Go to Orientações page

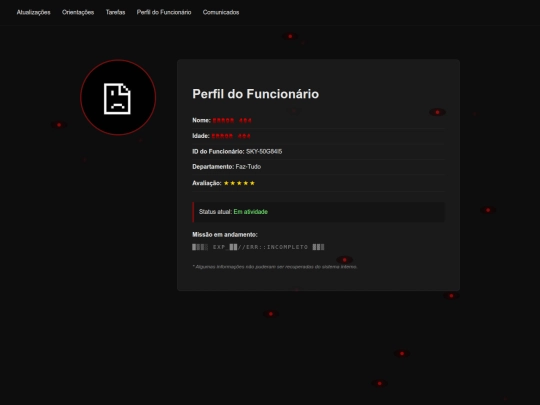coord(78,12)
